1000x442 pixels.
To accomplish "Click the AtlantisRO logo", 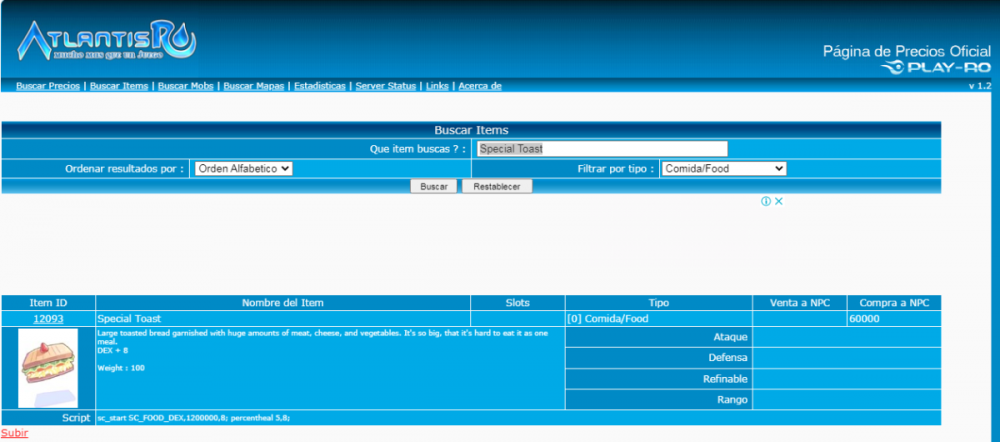I will pyautogui.click(x=105, y=41).
